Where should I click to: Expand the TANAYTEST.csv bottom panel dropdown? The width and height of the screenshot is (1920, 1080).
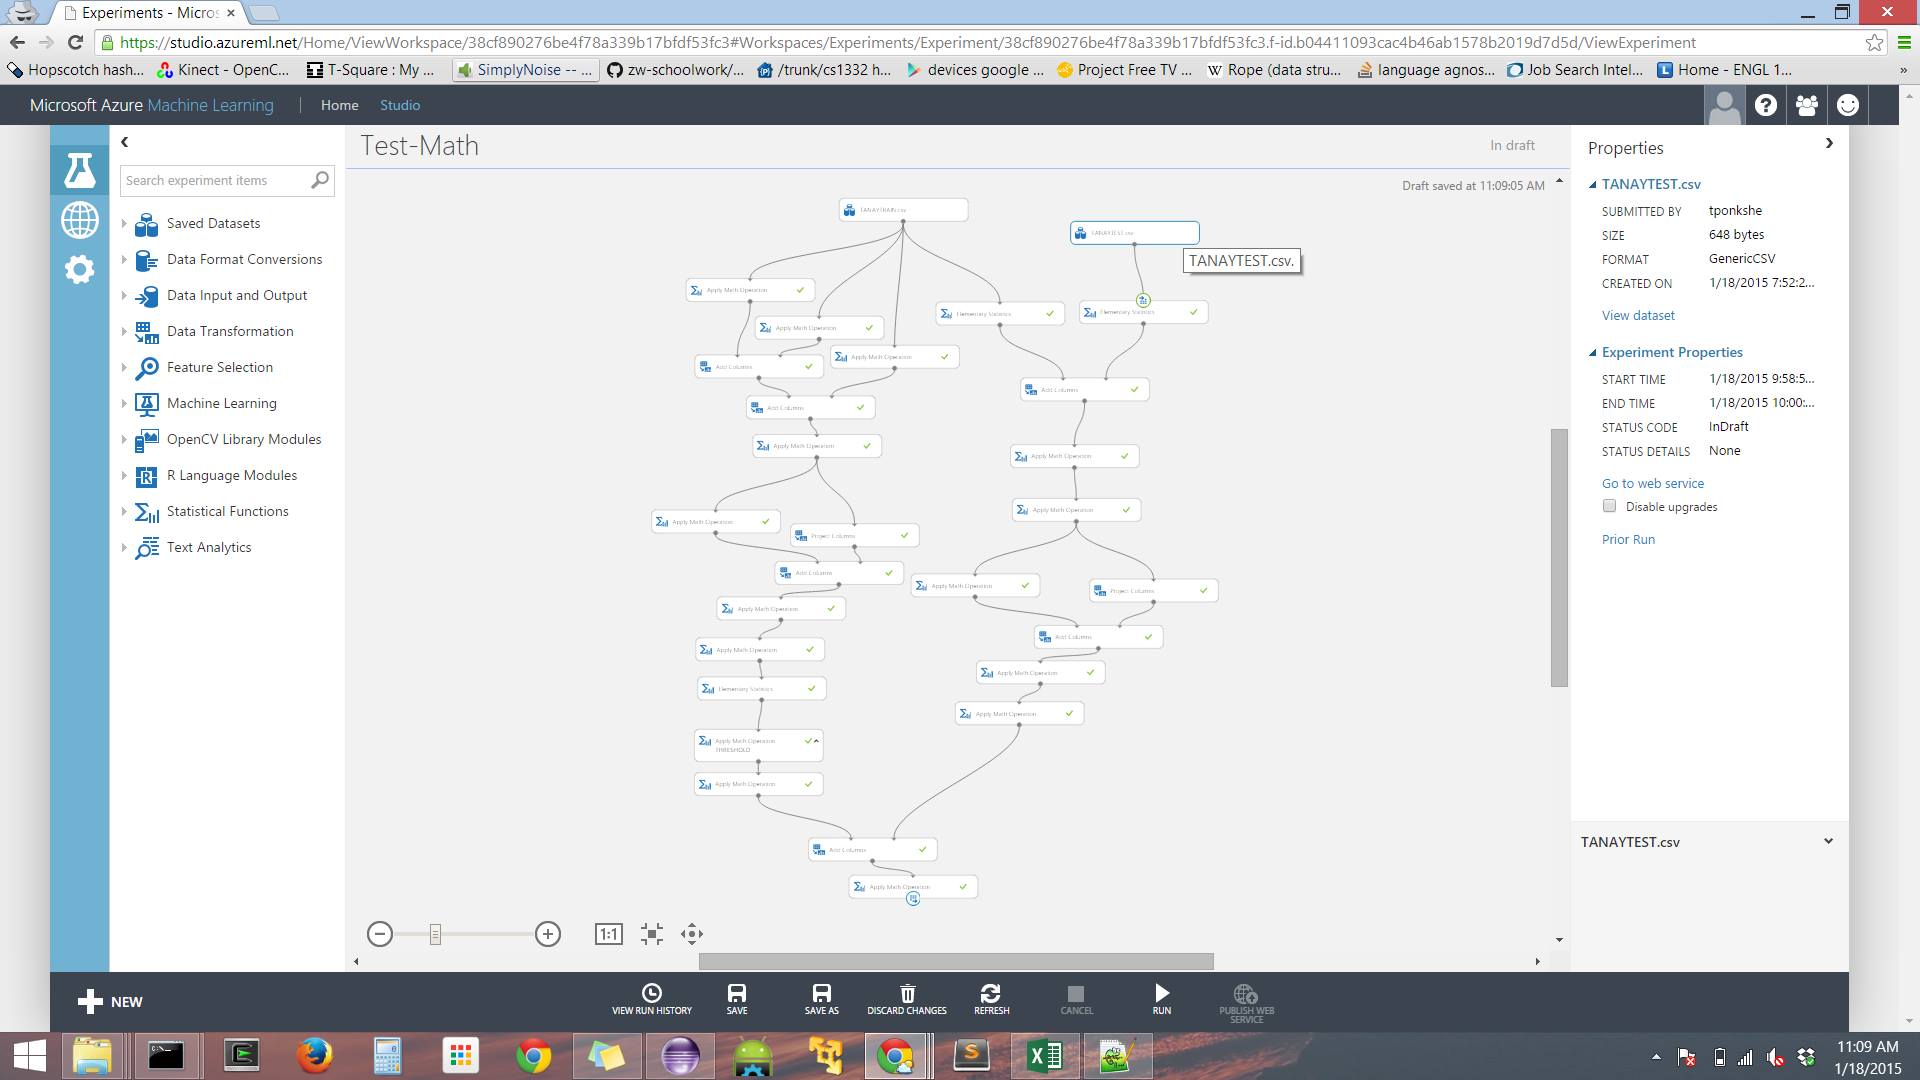pos(1828,841)
